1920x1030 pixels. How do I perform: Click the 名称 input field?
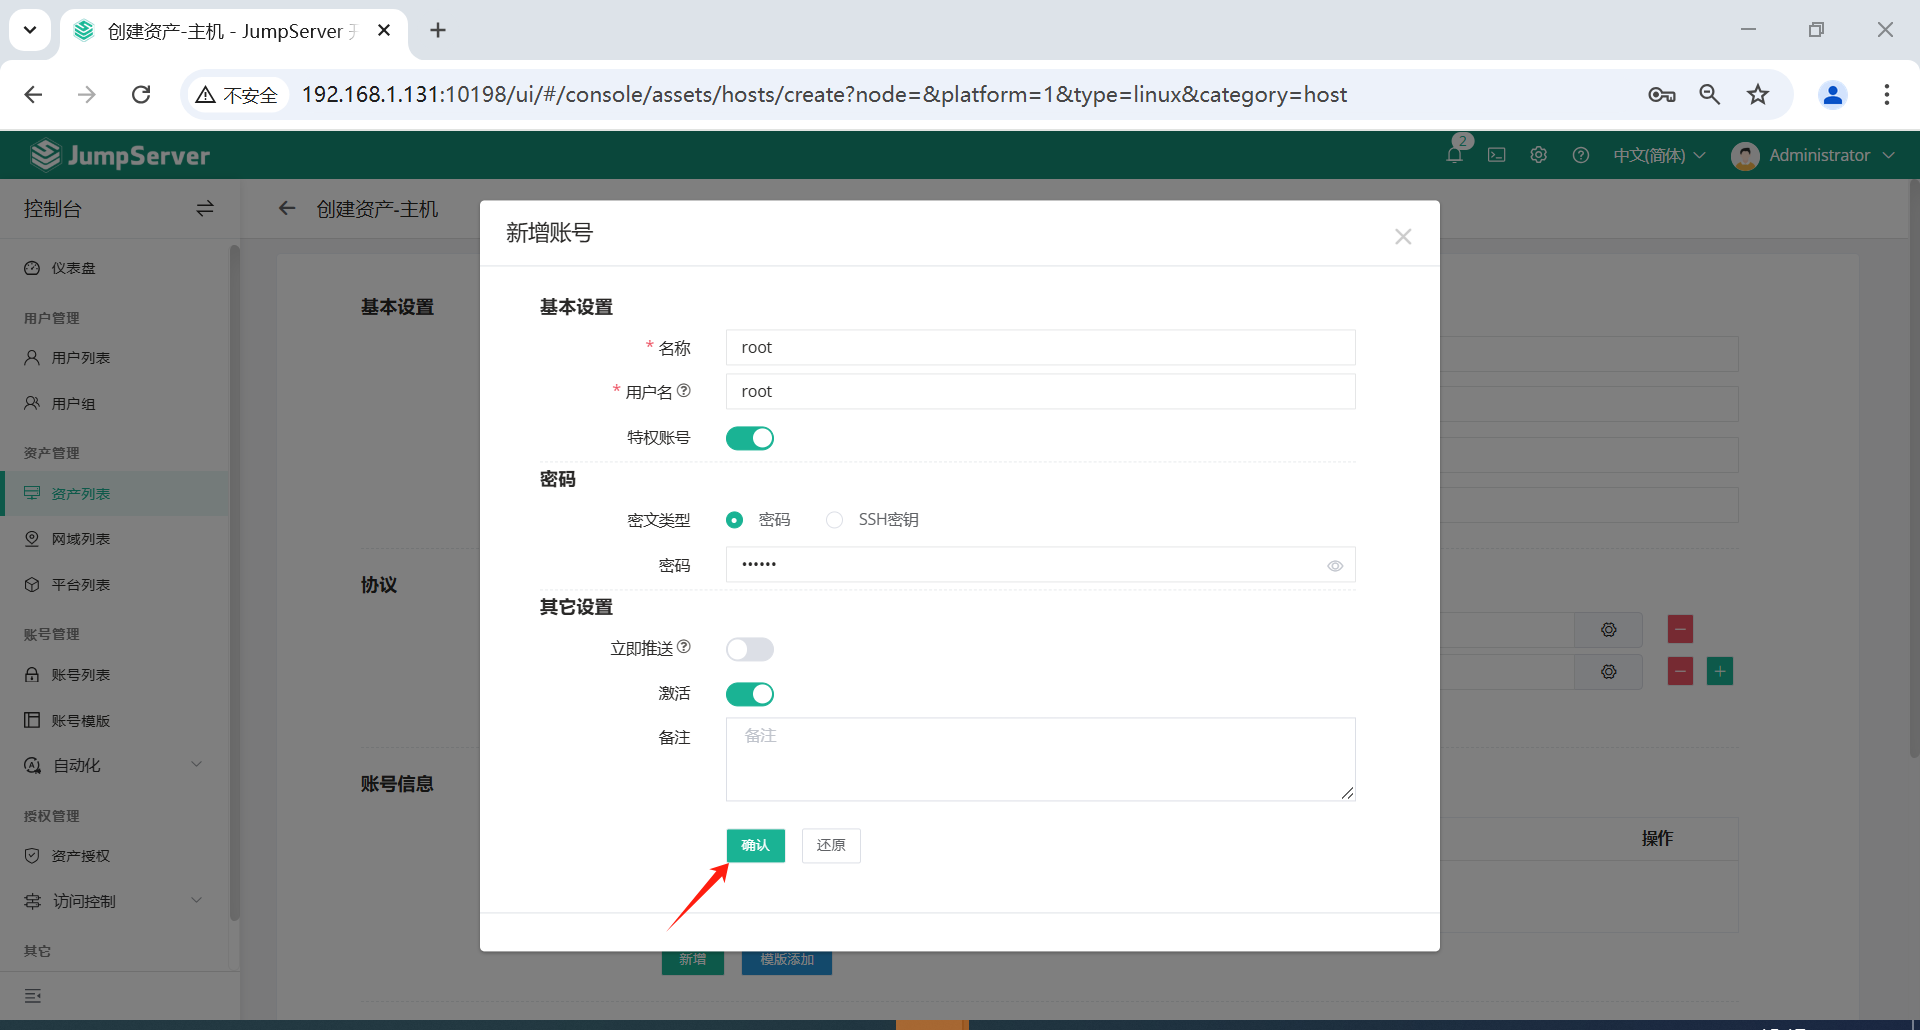[x=1040, y=348]
